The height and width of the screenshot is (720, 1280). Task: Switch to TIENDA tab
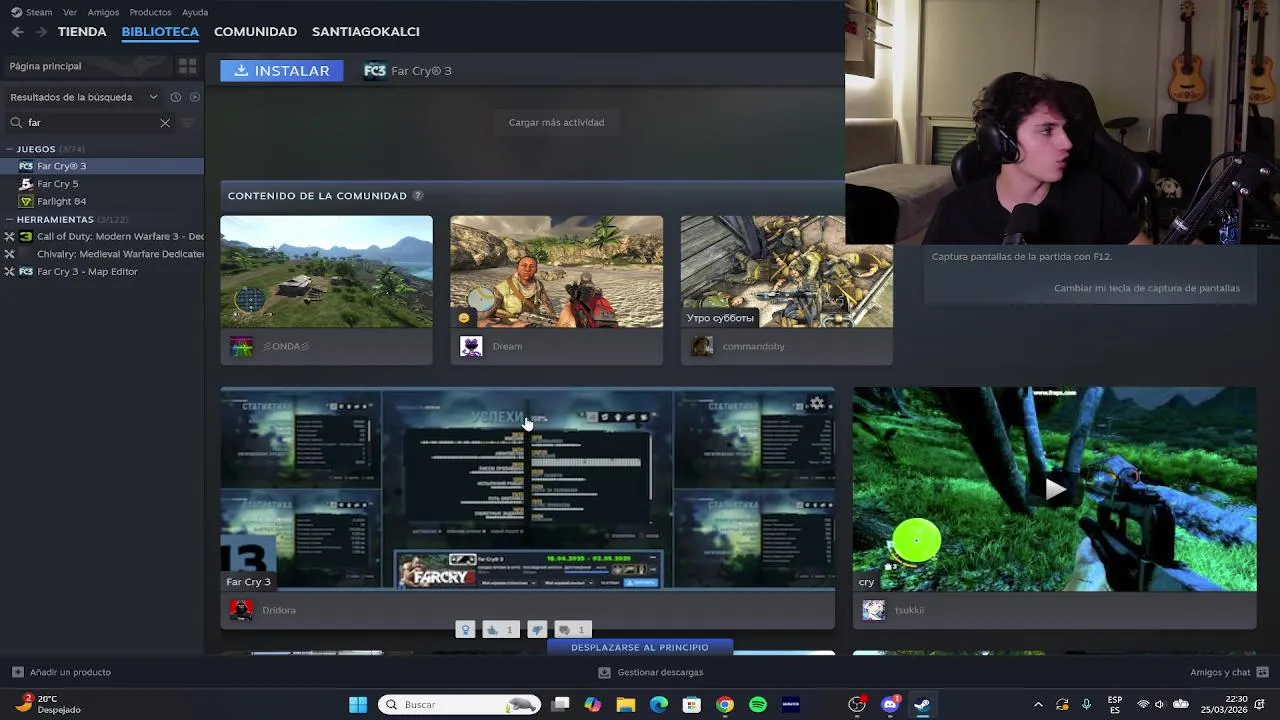click(82, 32)
